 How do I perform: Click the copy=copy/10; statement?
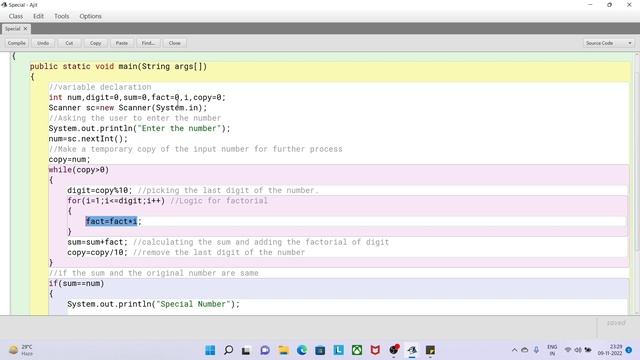coord(98,252)
